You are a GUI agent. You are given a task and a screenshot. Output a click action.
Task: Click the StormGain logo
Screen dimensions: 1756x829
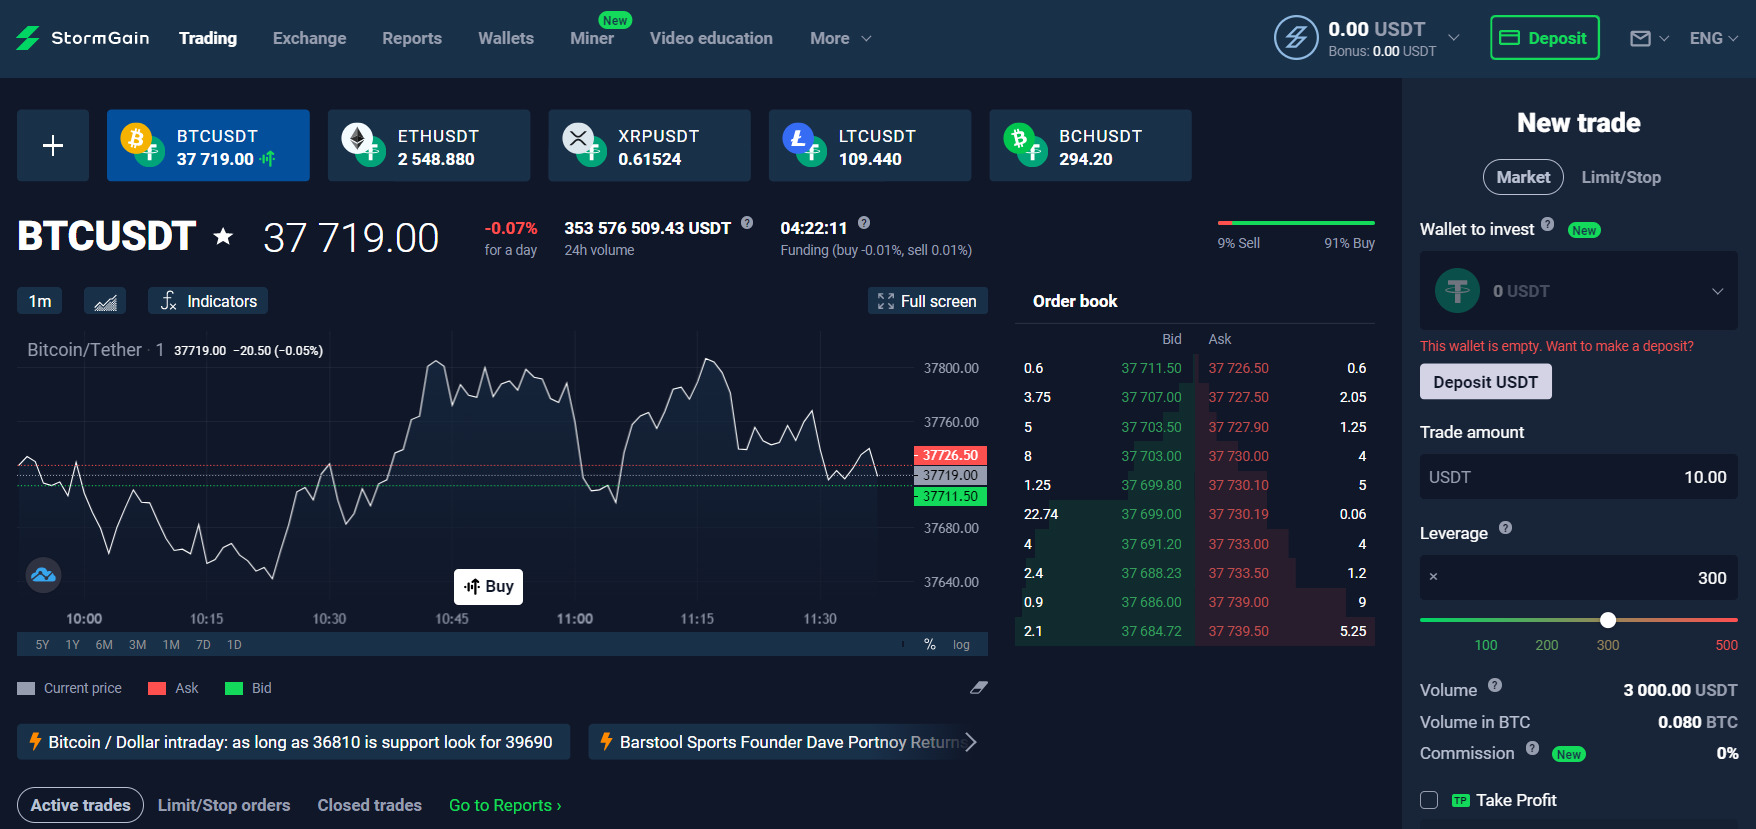[82, 38]
